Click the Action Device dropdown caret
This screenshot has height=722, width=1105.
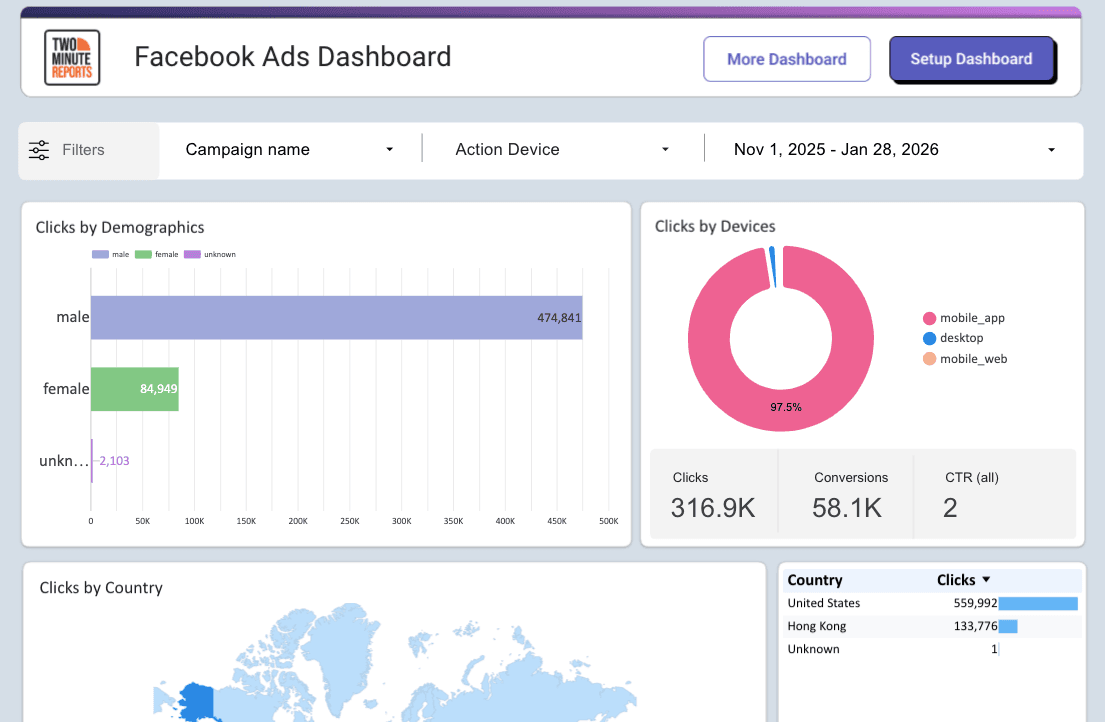point(665,149)
